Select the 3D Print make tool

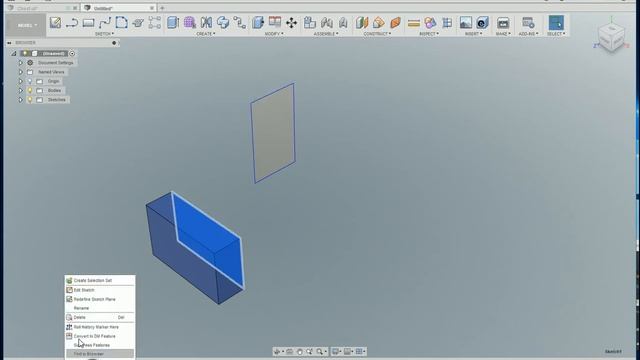click(503, 23)
